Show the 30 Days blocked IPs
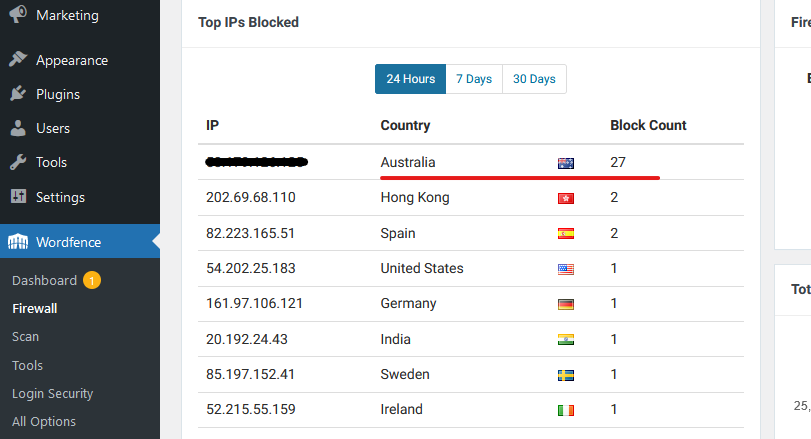 pyautogui.click(x=534, y=79)
